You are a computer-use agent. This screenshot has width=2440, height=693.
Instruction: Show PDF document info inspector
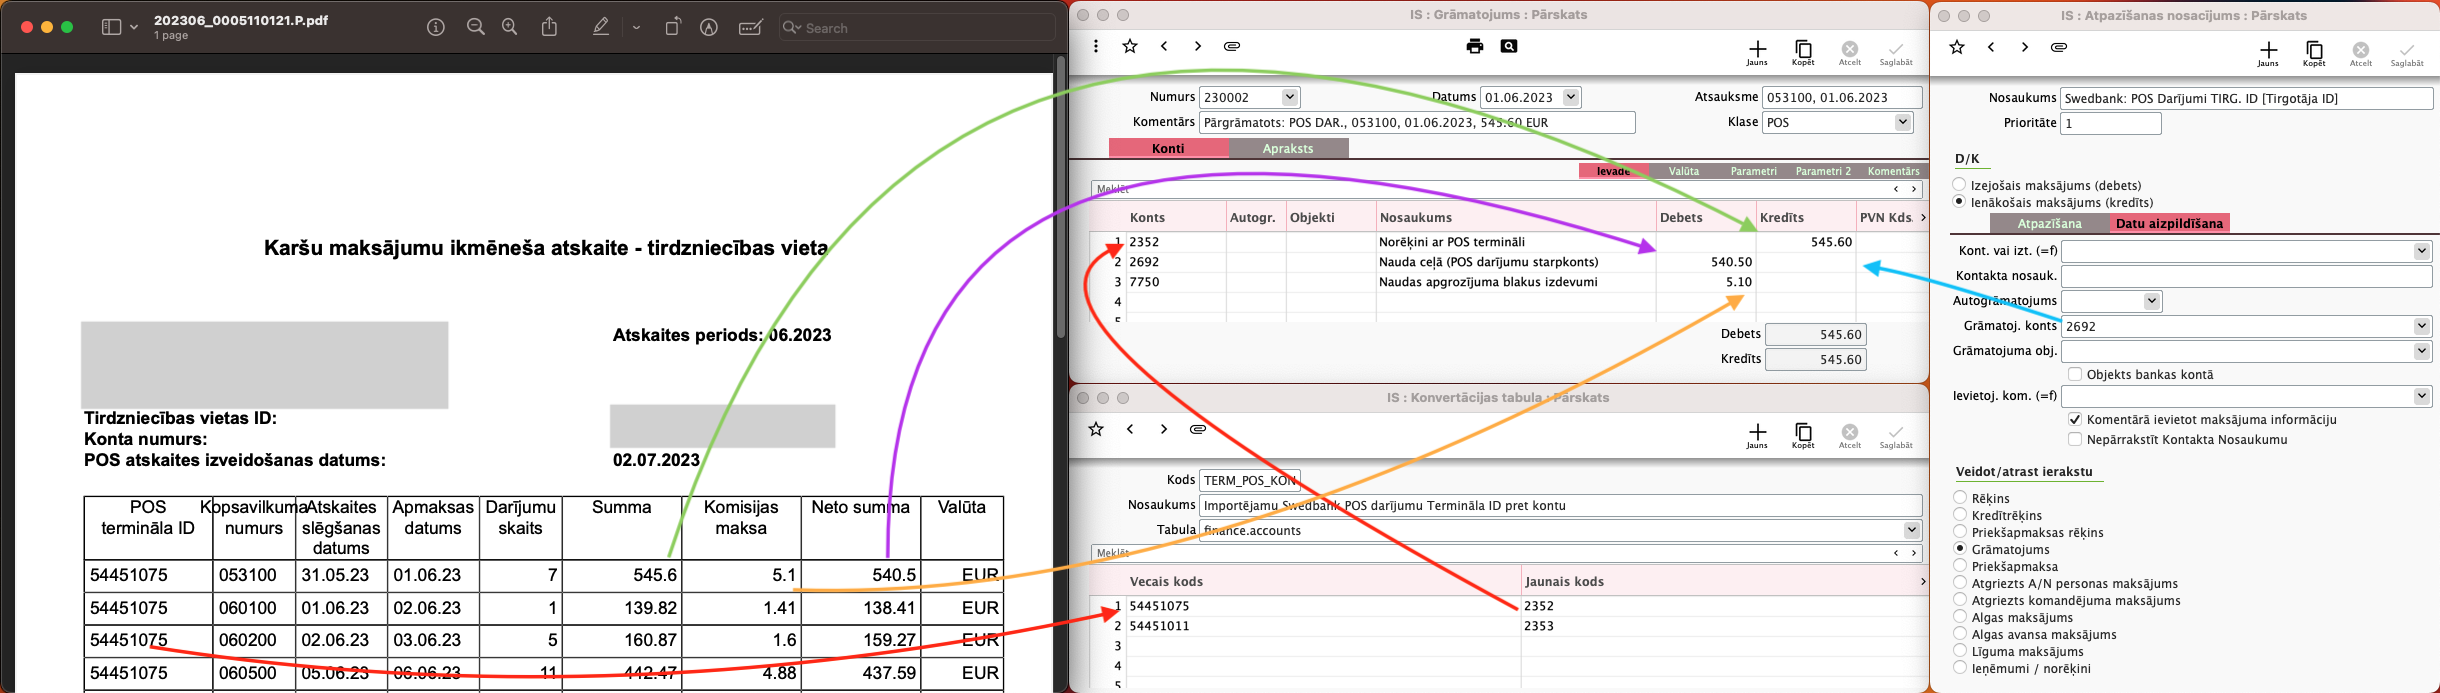tap(436, 27)
